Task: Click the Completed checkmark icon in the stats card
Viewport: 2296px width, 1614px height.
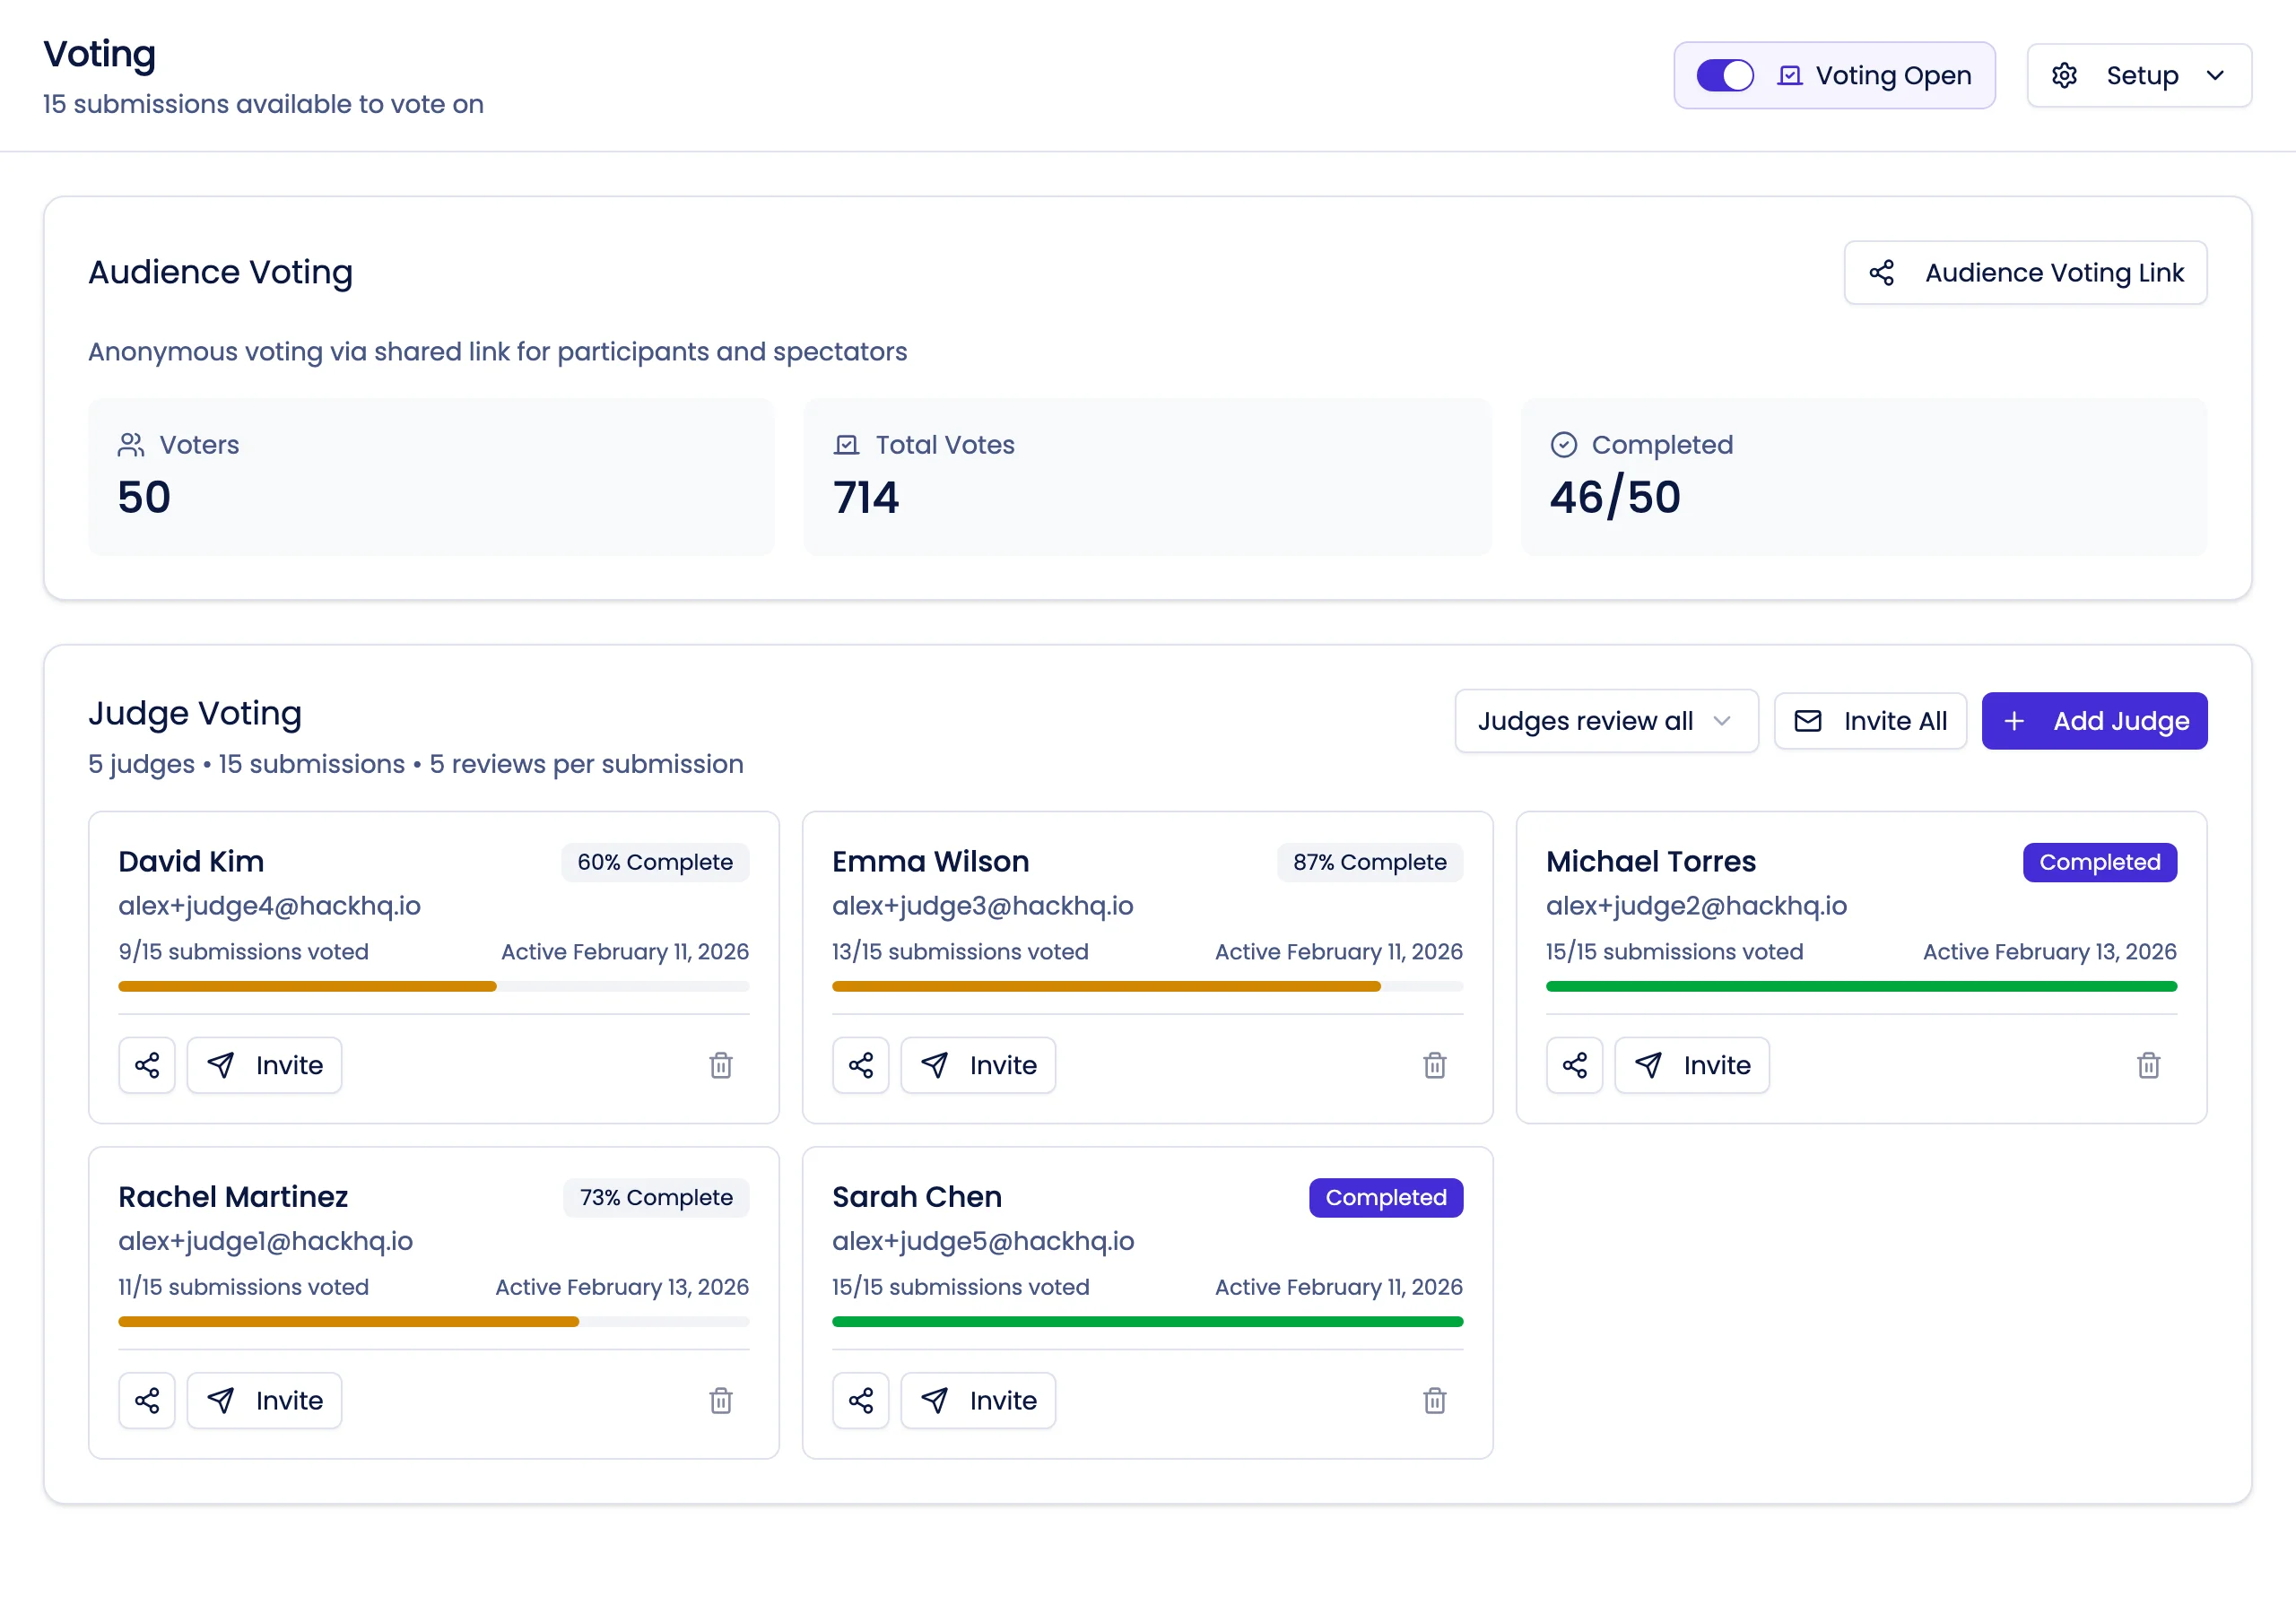Action: pos(1565,444)
